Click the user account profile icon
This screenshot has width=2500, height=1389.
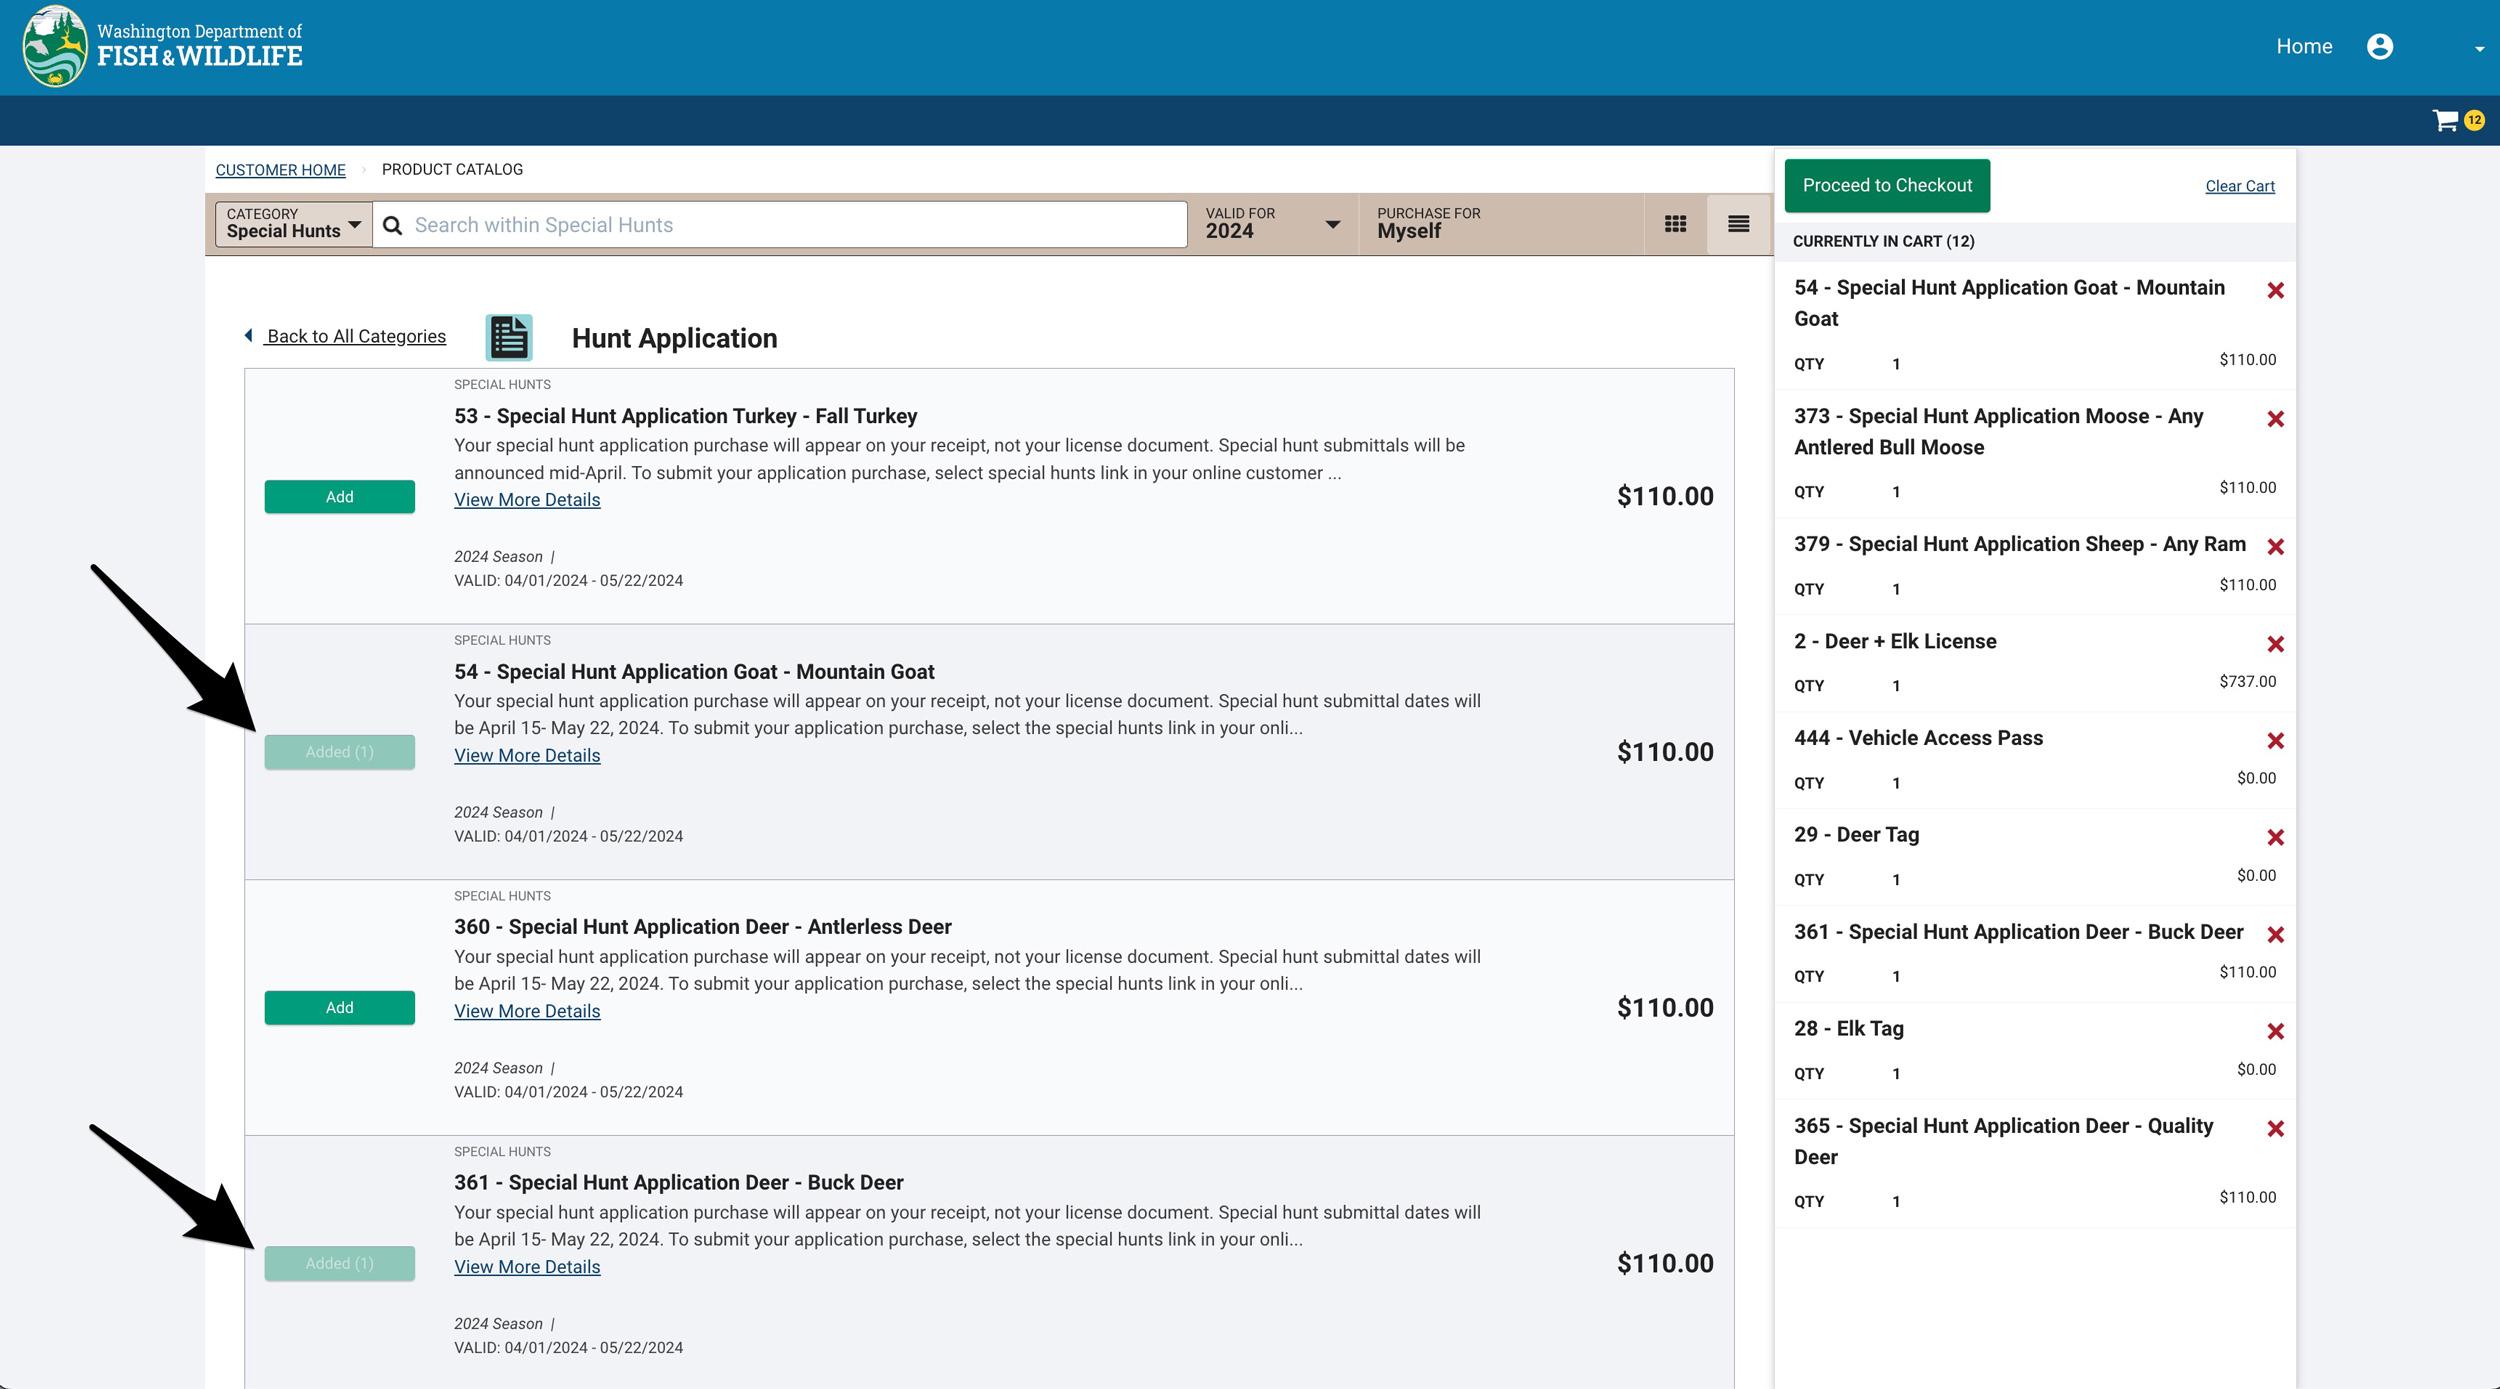[x=2380, y=47]
